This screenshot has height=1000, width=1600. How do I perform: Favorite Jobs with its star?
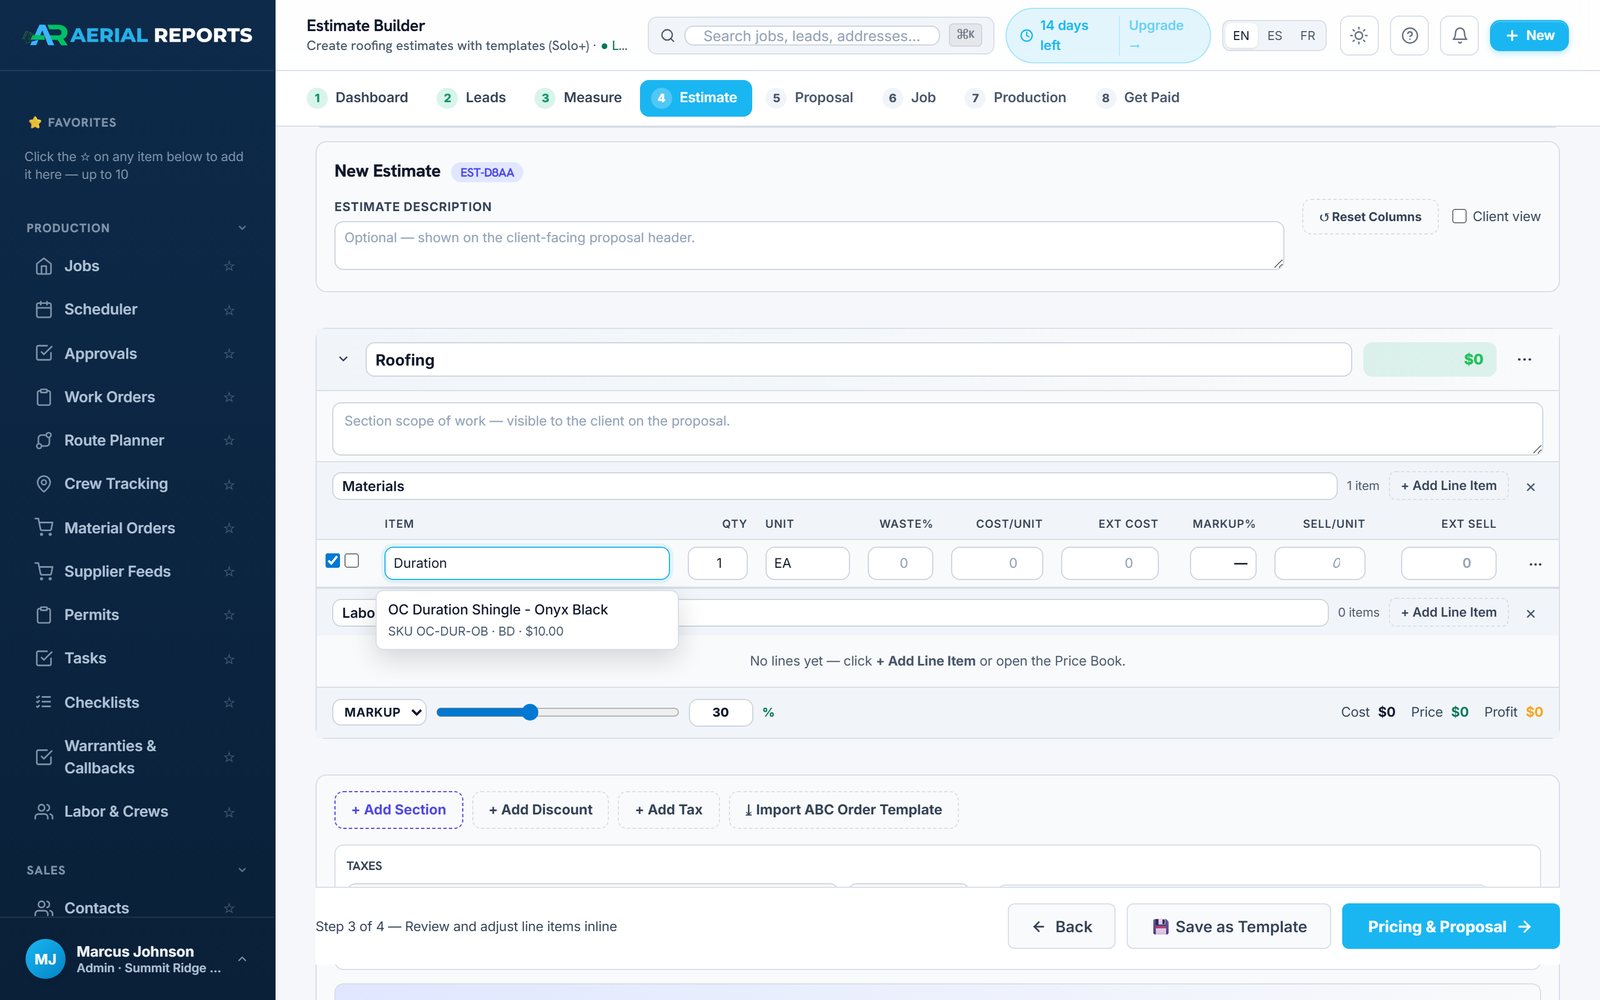click(229, 266)
